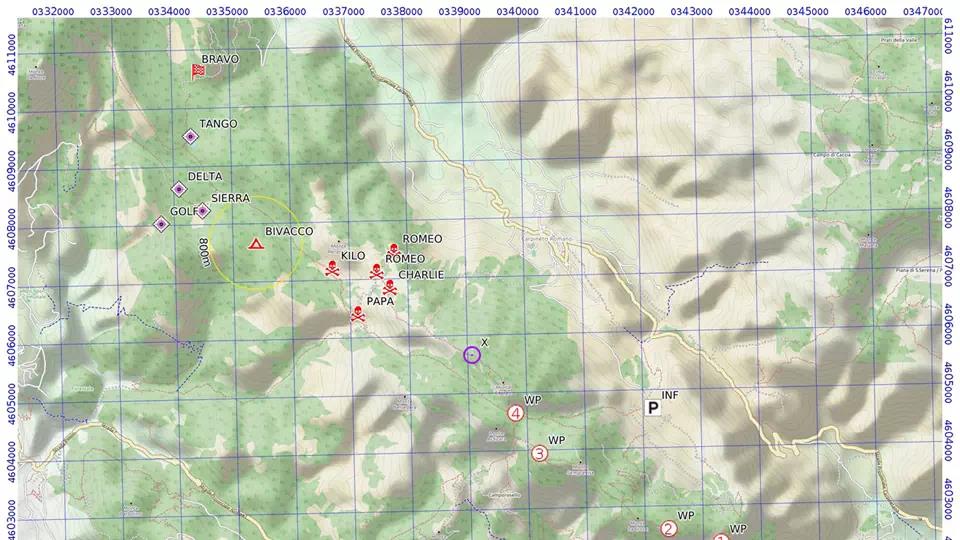The height and width of the screenshot is (540, 960).
Task: Select the PAPA label text
Action: coord(380,301)
